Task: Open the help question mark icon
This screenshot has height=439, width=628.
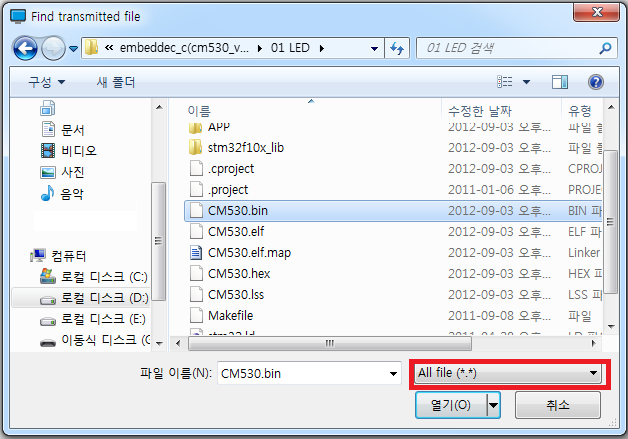Action: click(x=596, y=82)
